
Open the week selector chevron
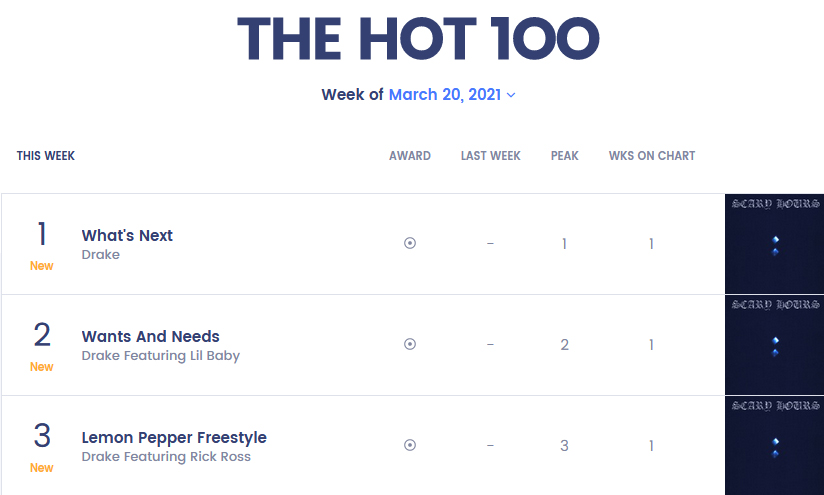tap(511, 95)
